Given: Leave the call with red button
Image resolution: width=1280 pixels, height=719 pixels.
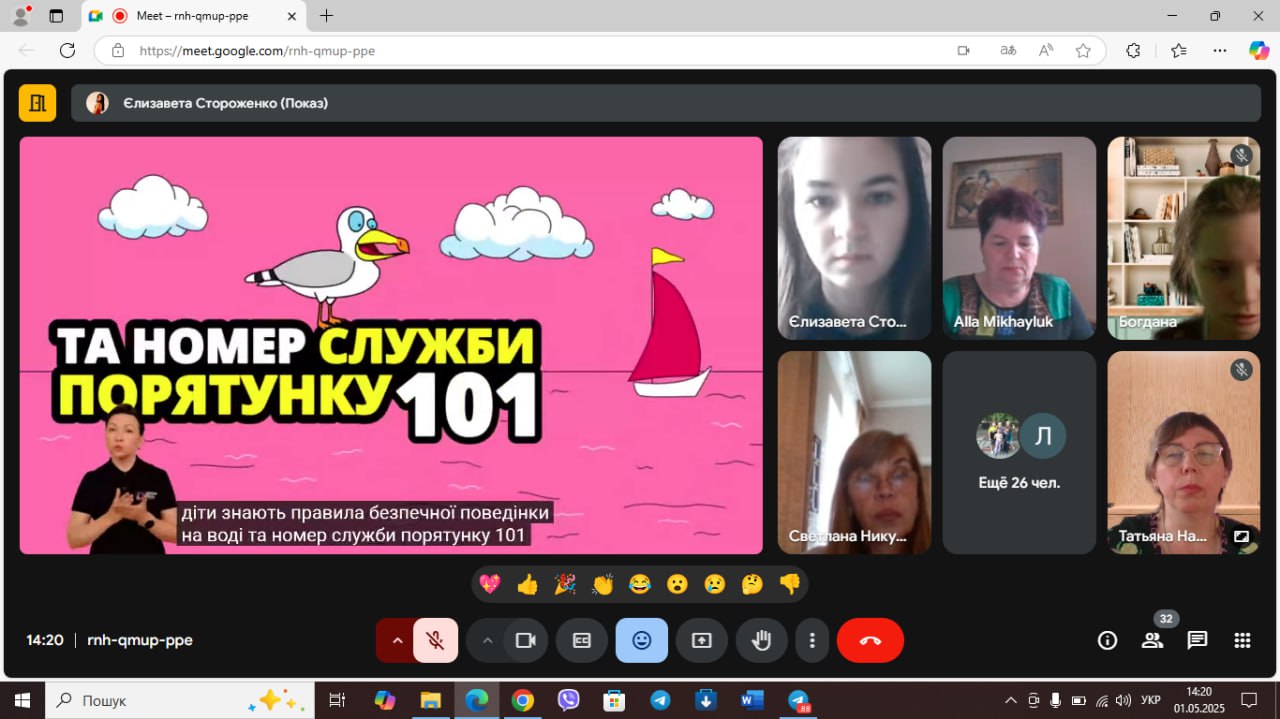Looking at the screenshot, I should coord(870,640).
